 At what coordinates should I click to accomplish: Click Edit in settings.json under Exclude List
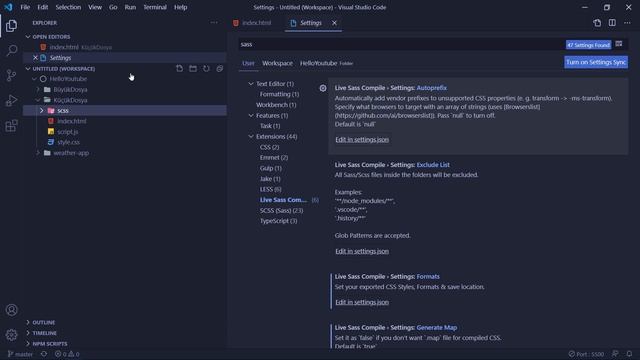(x=362, y=251)
